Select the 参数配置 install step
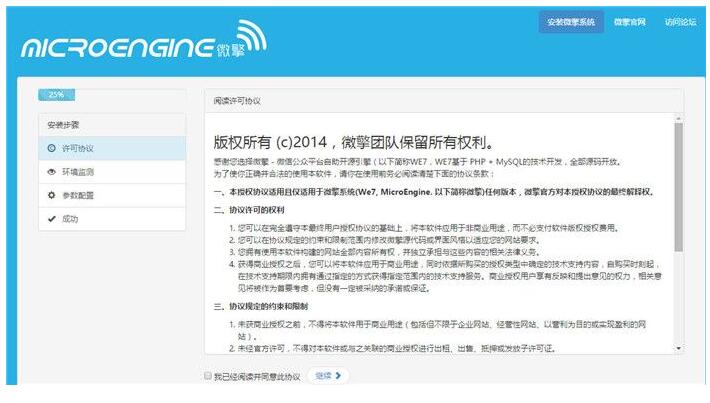 [112, 196]
